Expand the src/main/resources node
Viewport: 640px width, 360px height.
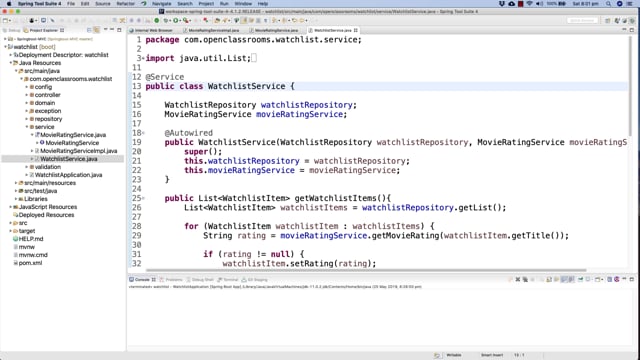click(x=16, y=183)
